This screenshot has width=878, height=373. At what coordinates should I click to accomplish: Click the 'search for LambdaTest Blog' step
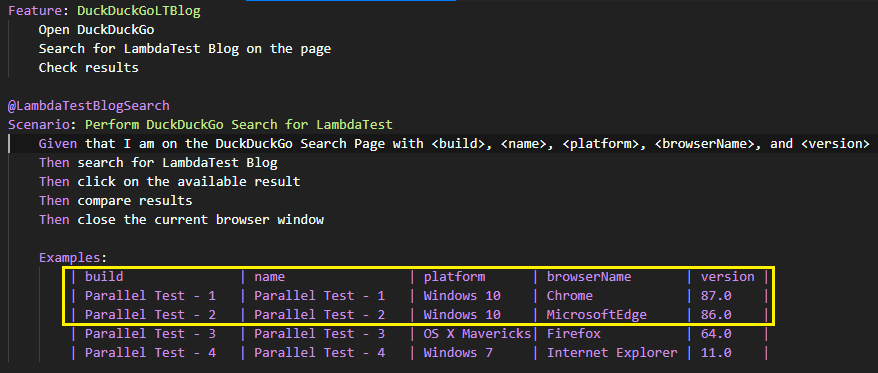point(178,162)
